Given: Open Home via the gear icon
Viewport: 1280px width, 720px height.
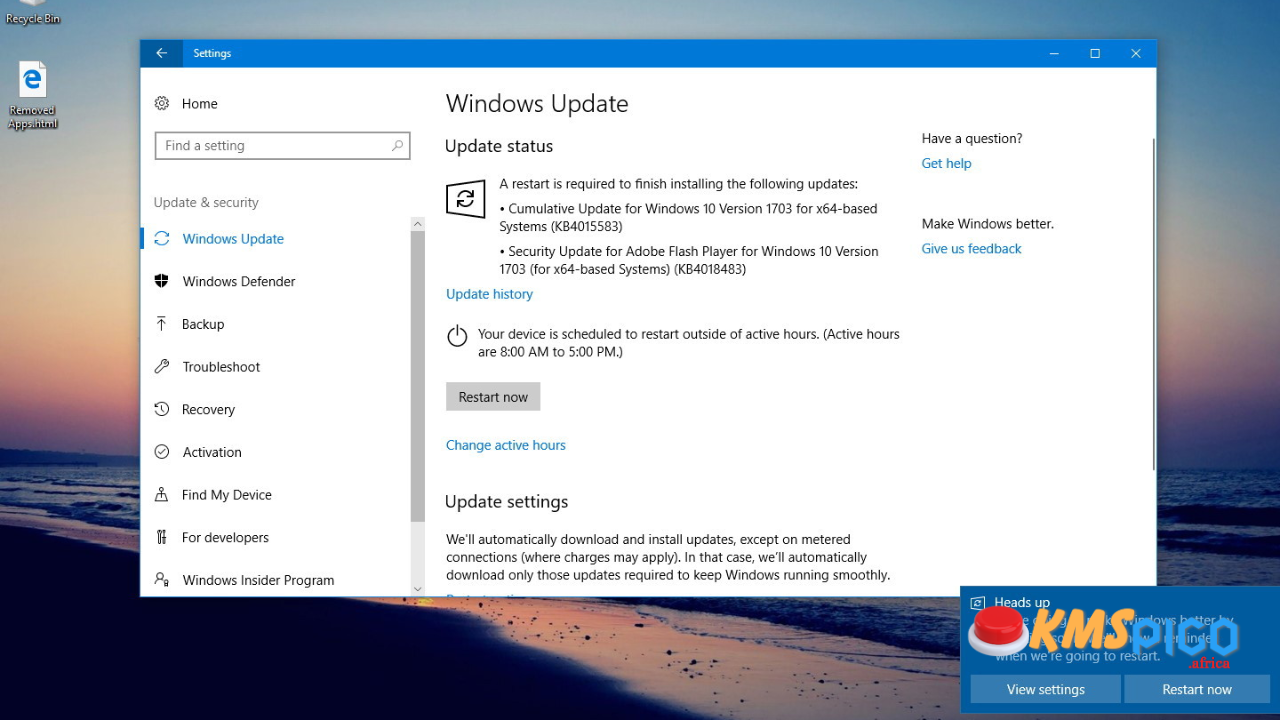Looking at the screenshot, I should pyautogui.click(x=162, y=103).
